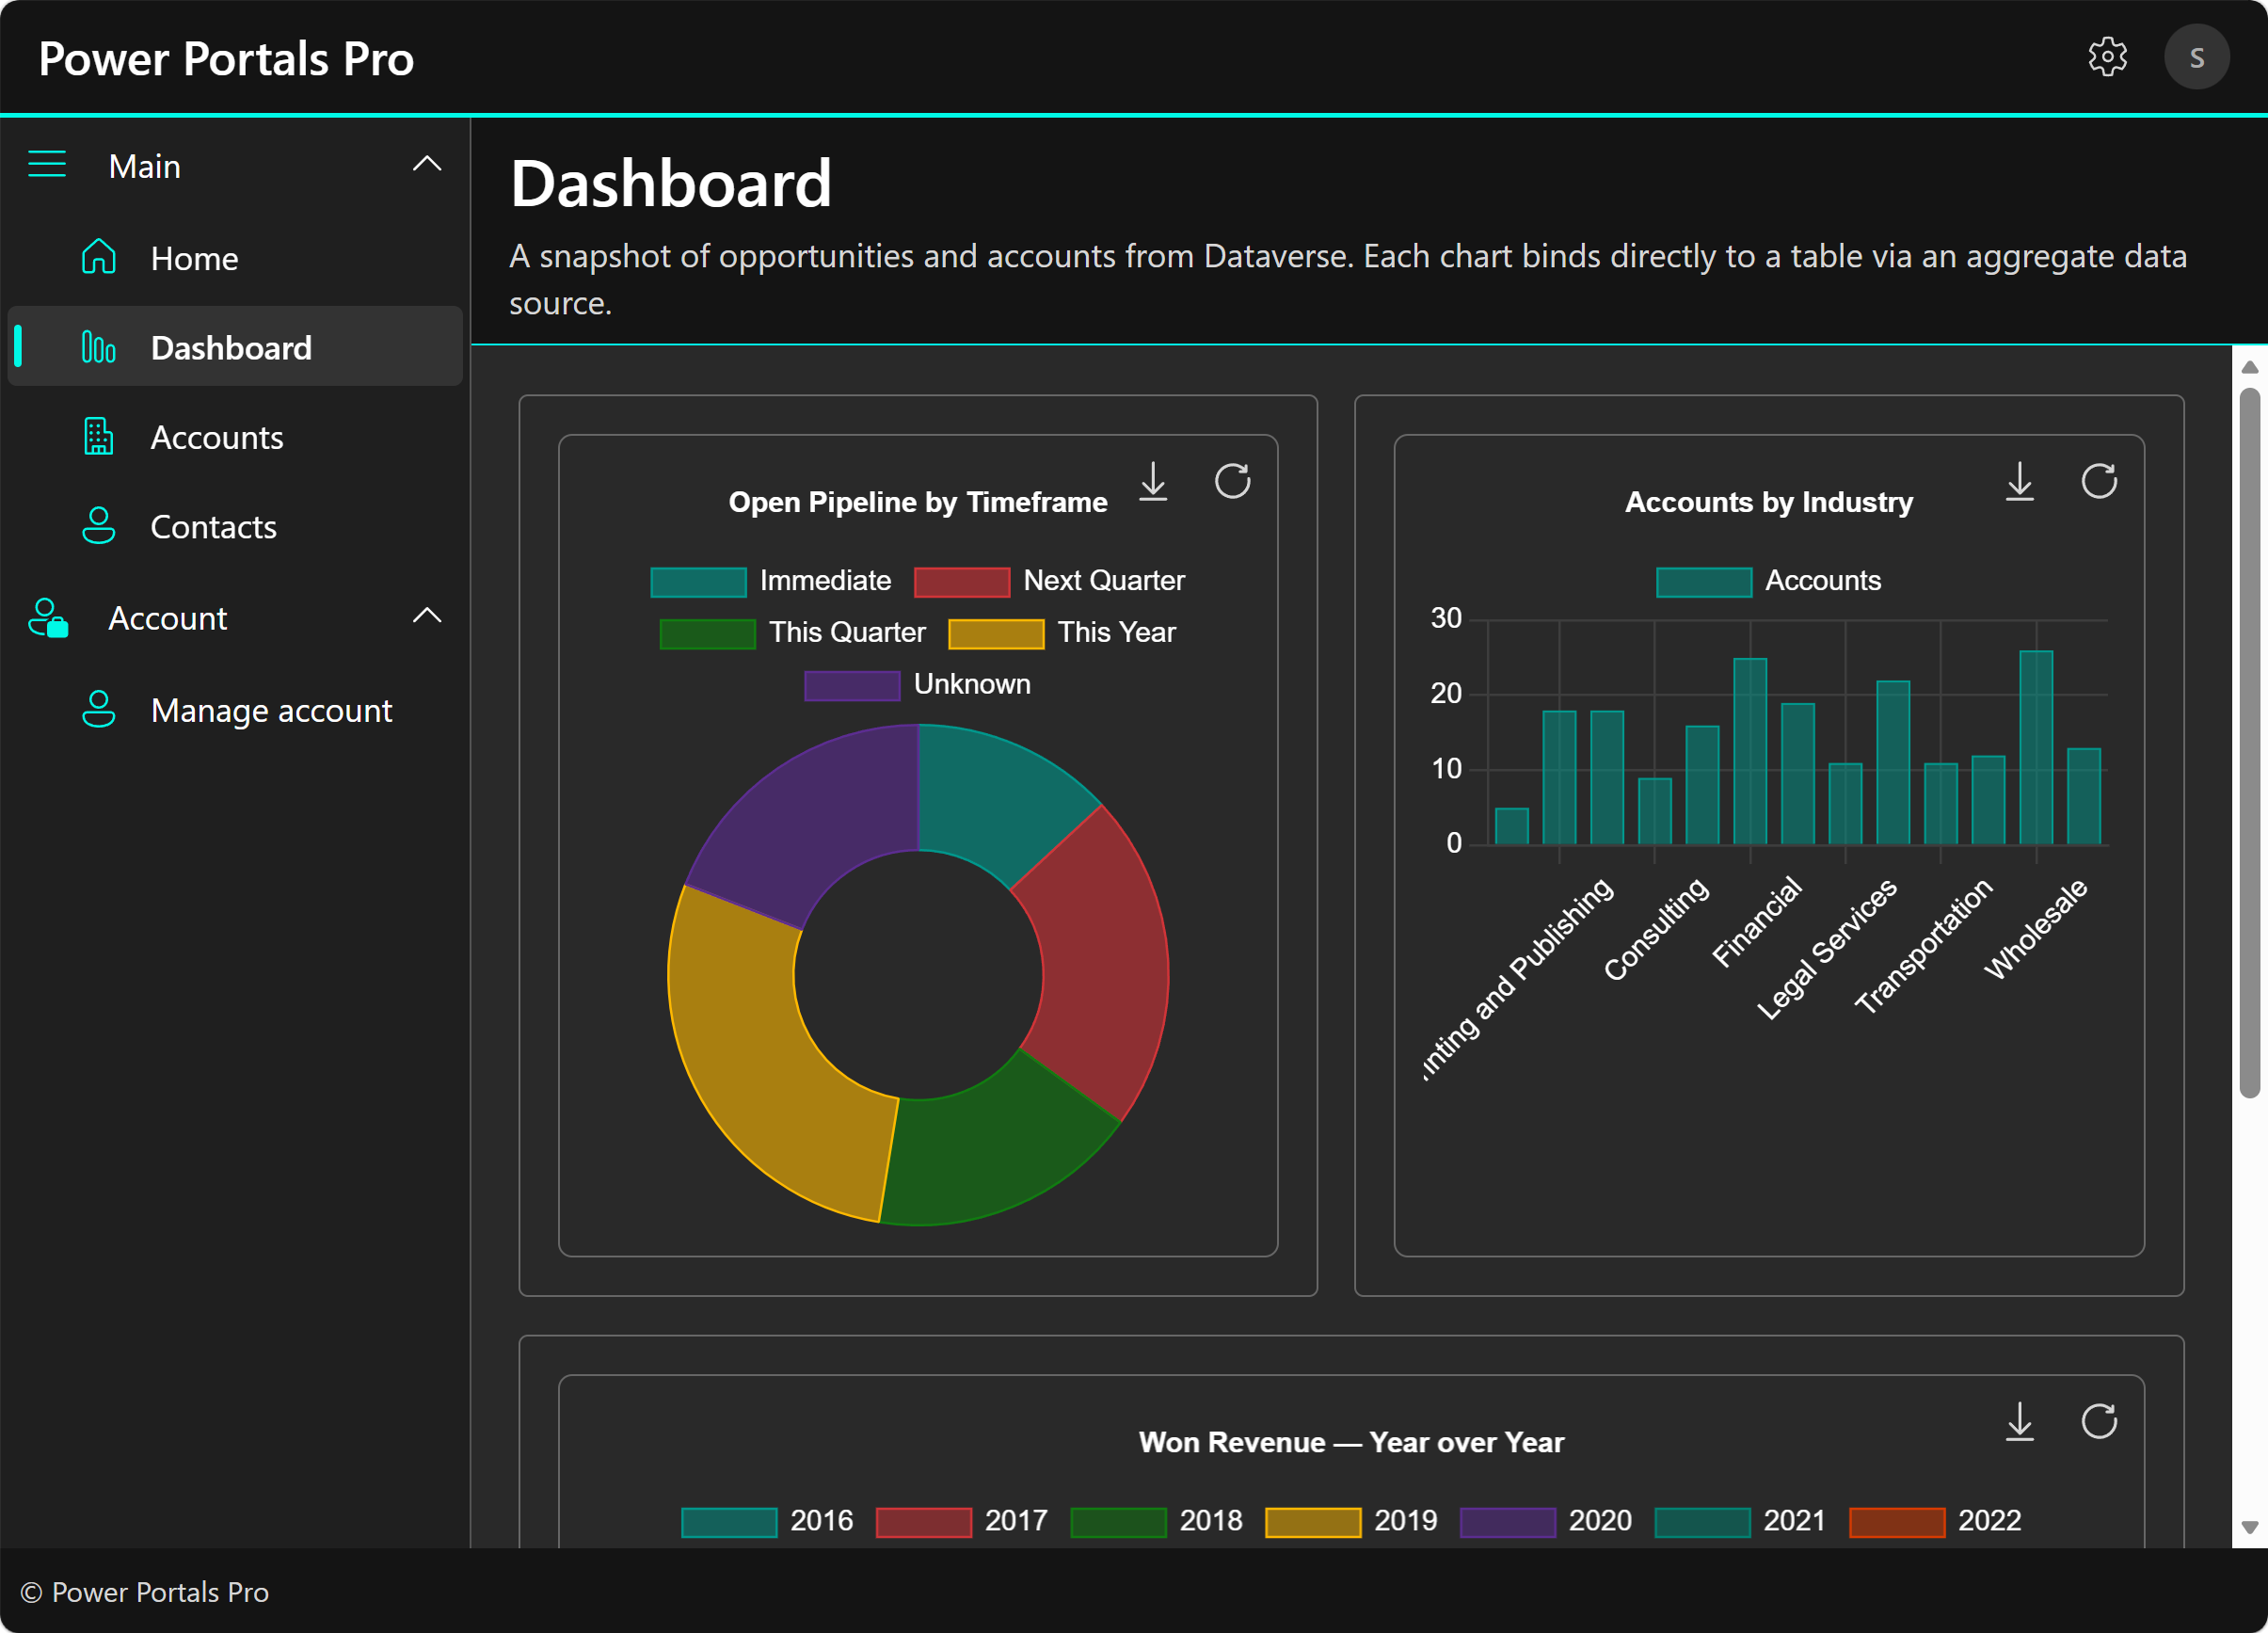
Task: Toggle the This Year legend series
Action: point(1062,633)
